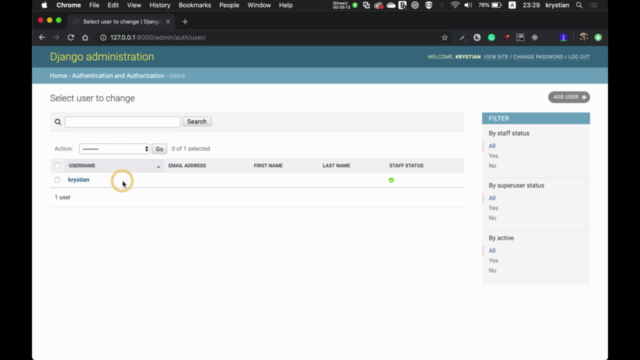Open the View menu

point(134,5)
